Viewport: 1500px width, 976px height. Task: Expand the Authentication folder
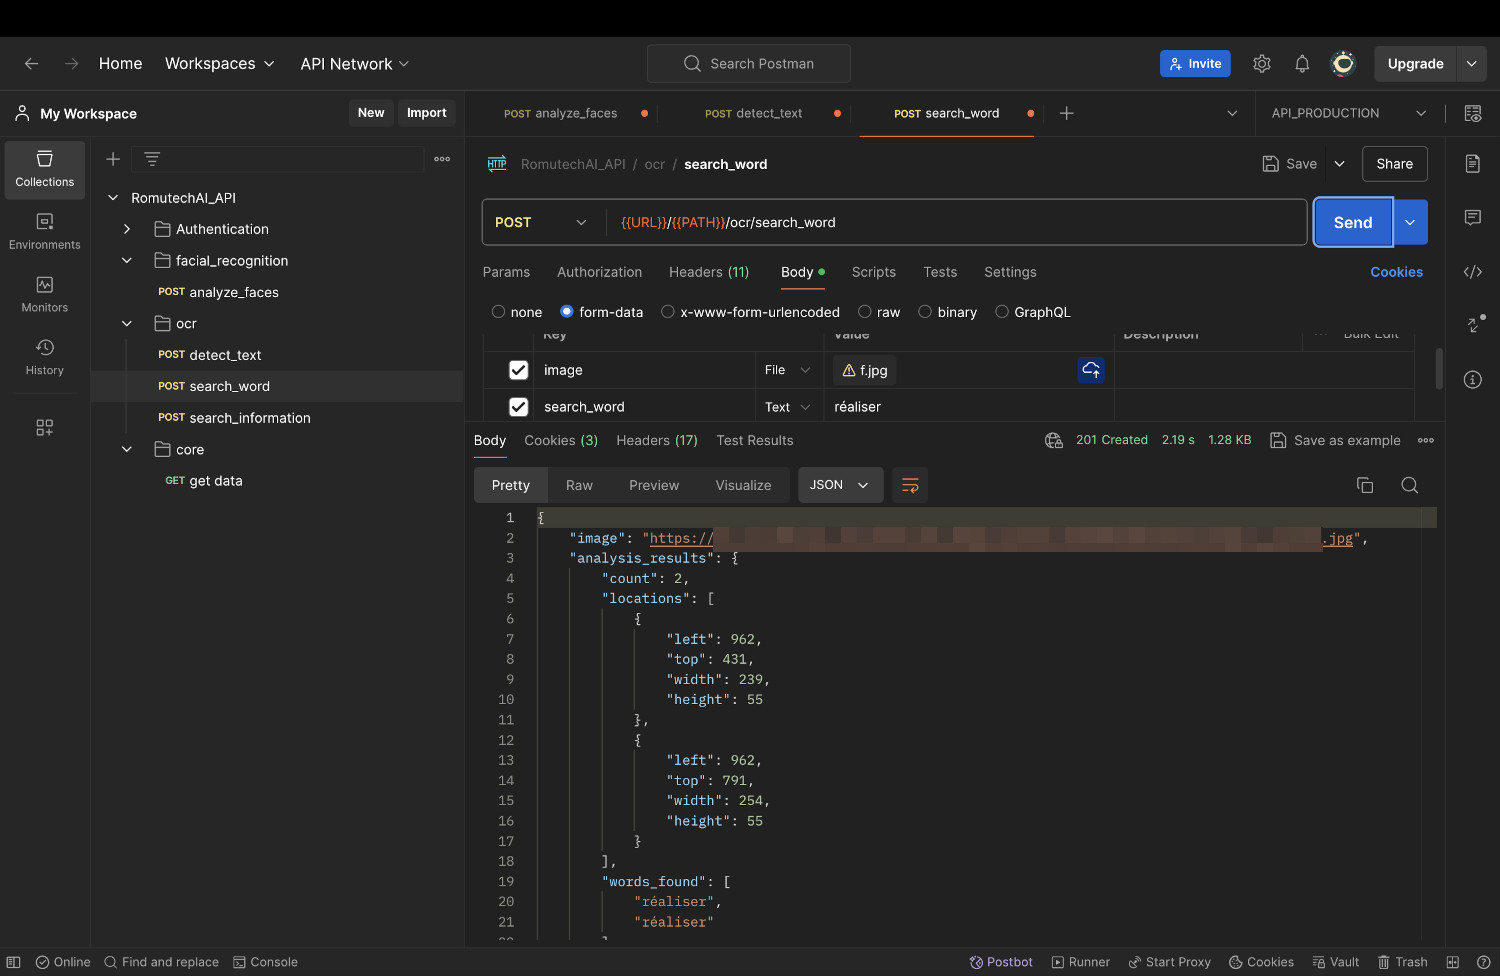click(127, 229)
